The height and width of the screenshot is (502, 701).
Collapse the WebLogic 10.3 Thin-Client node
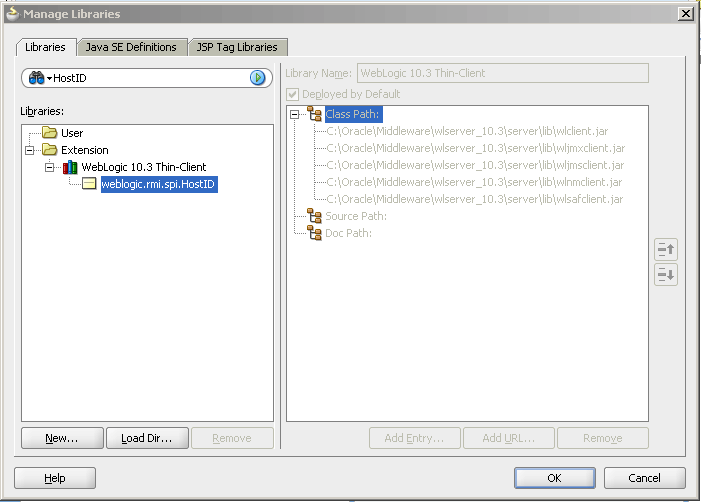tap(50, 167)
